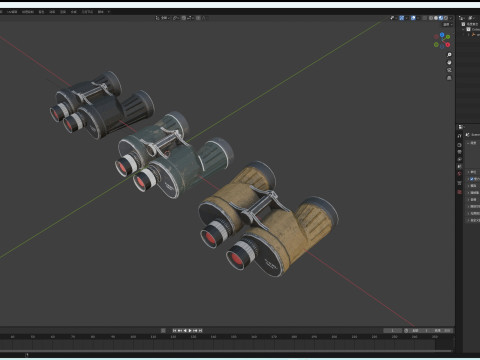Click the green Y axis on navigation gizmo

click(448, 37)
